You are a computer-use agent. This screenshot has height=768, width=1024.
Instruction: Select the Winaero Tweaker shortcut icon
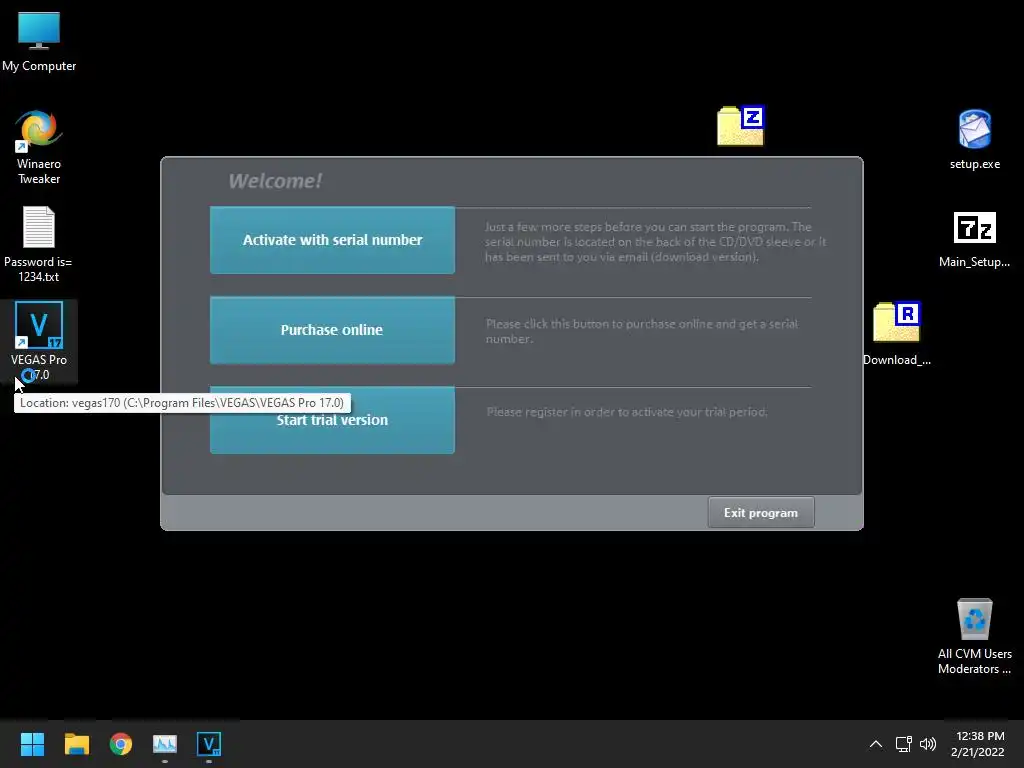39,148
